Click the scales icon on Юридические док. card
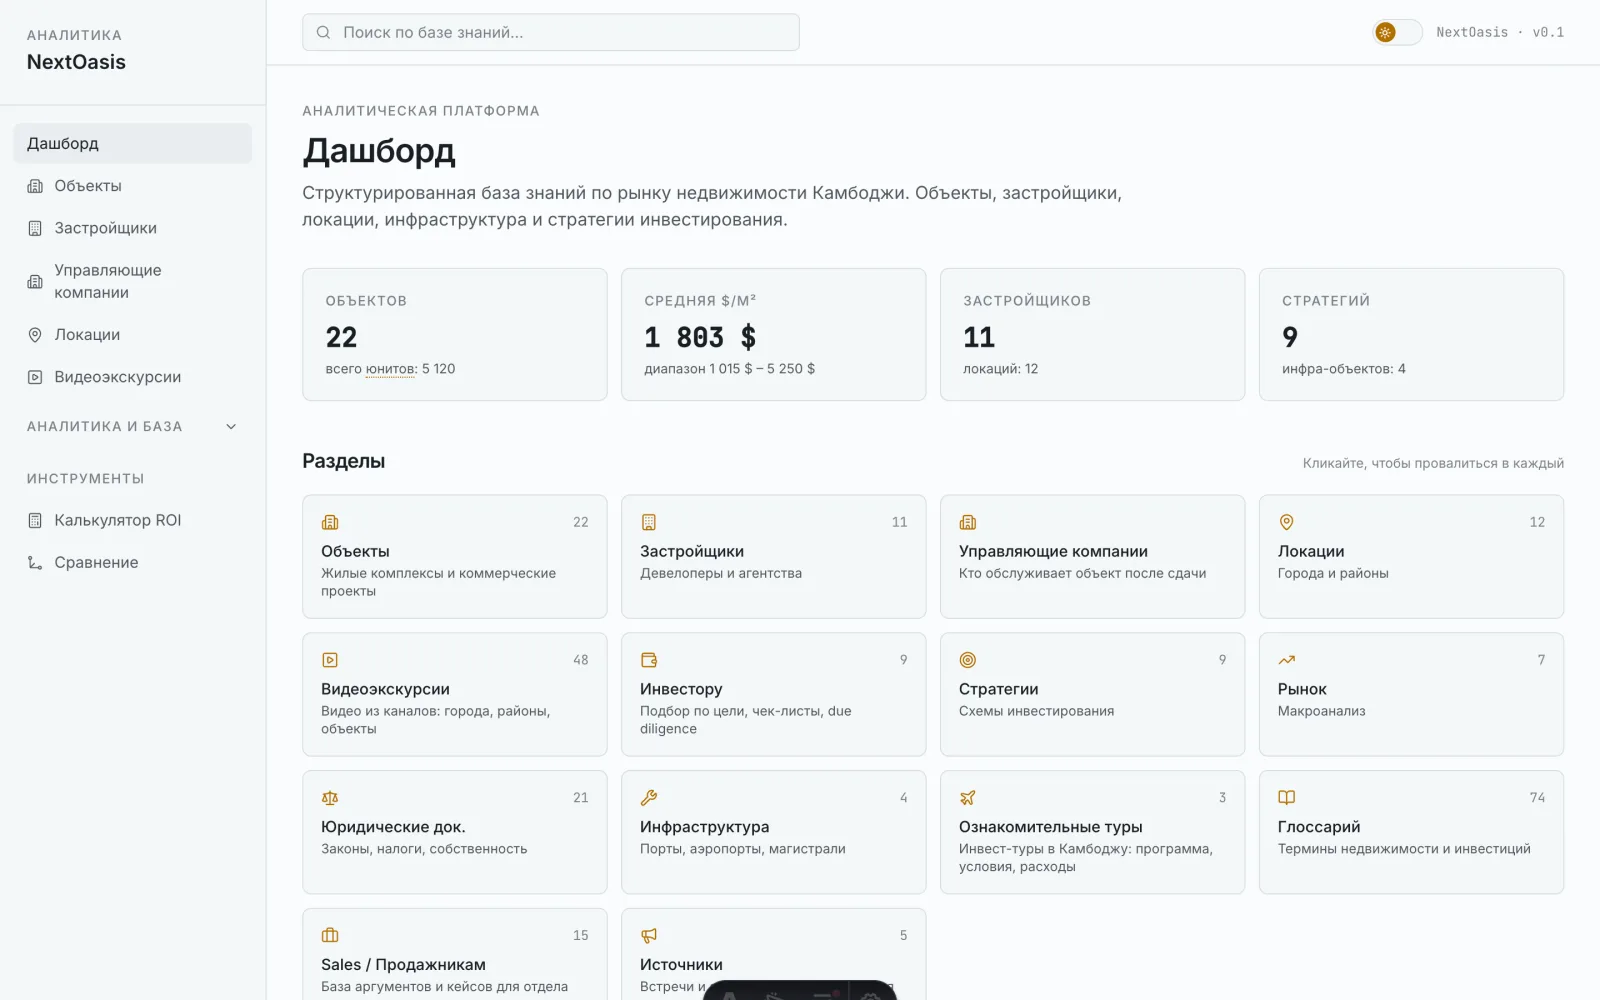This screenshot has height=1000, width=1600. [330, 798]
